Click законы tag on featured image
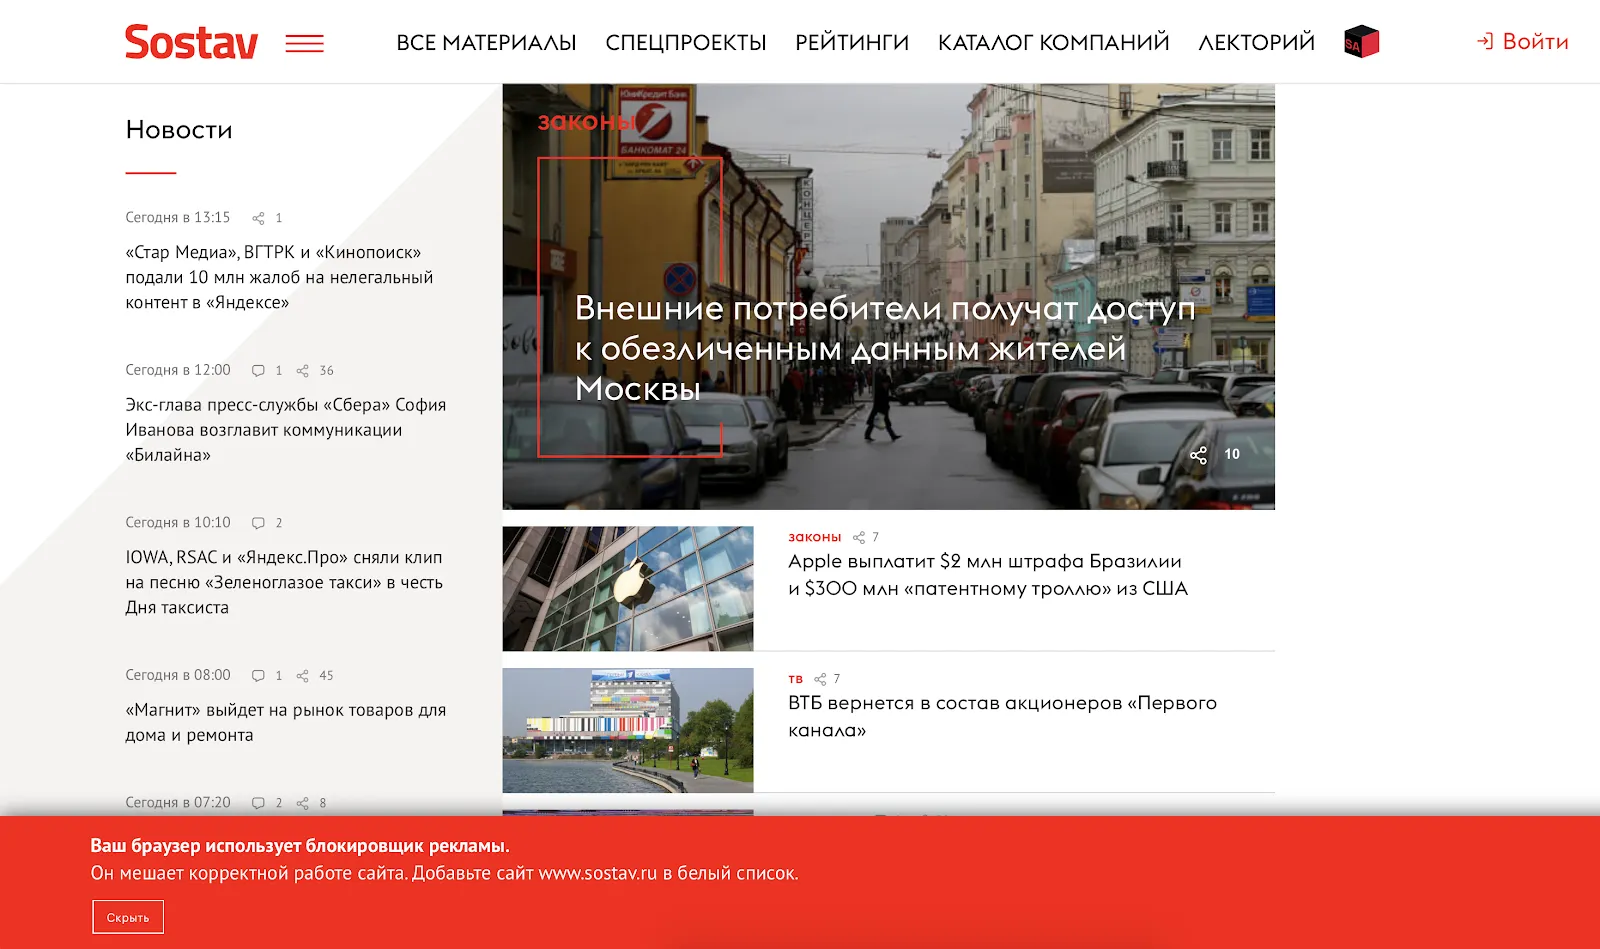The width and height of the screenshot is (1600, 949). pyautogui.click(x=587, y=122)
